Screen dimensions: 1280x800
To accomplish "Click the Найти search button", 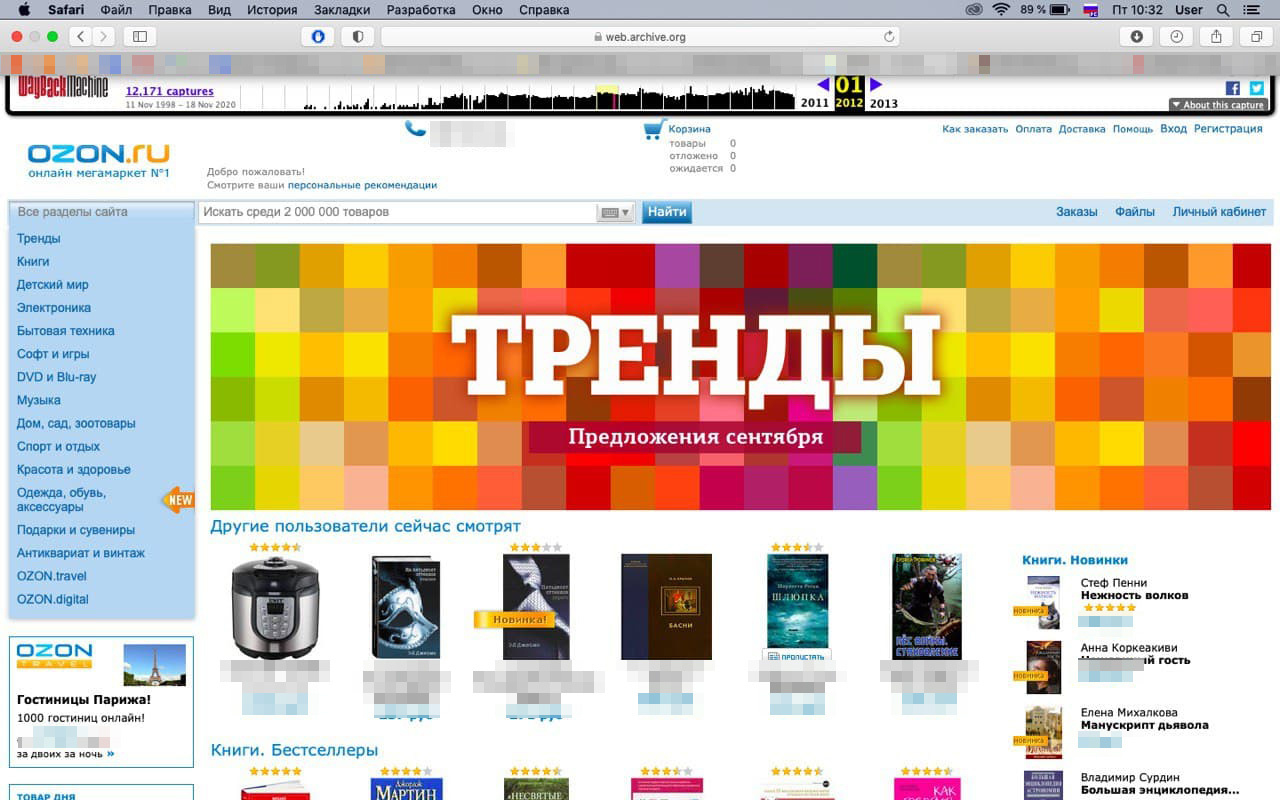I will 666,212.
